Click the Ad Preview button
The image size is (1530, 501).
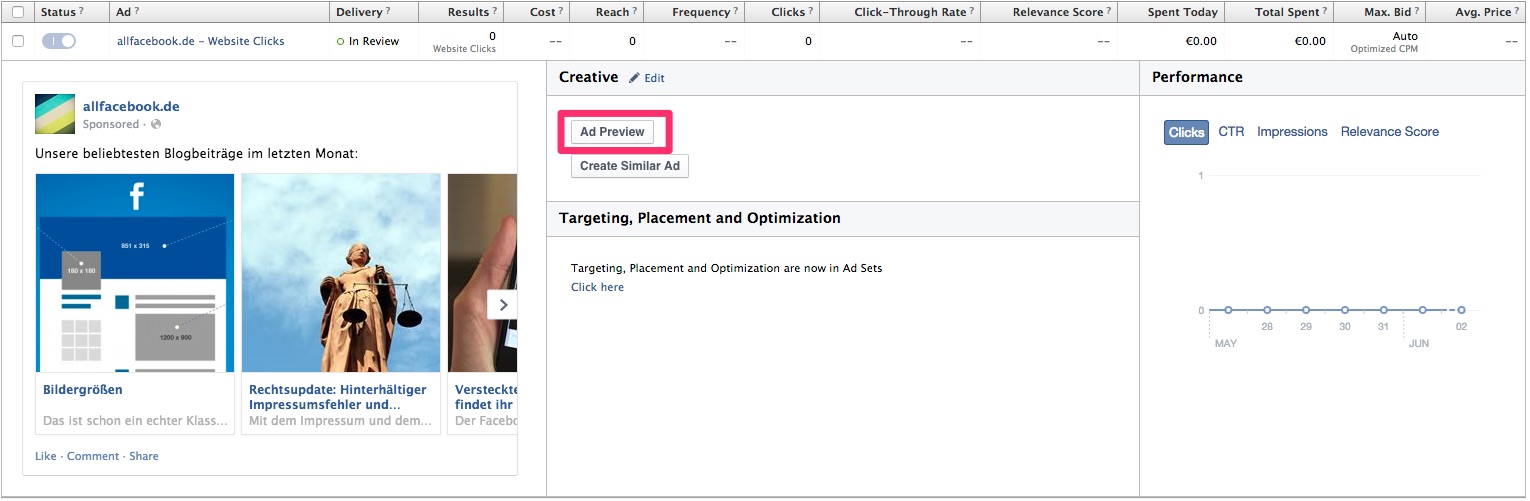click(x=612, y=132)
